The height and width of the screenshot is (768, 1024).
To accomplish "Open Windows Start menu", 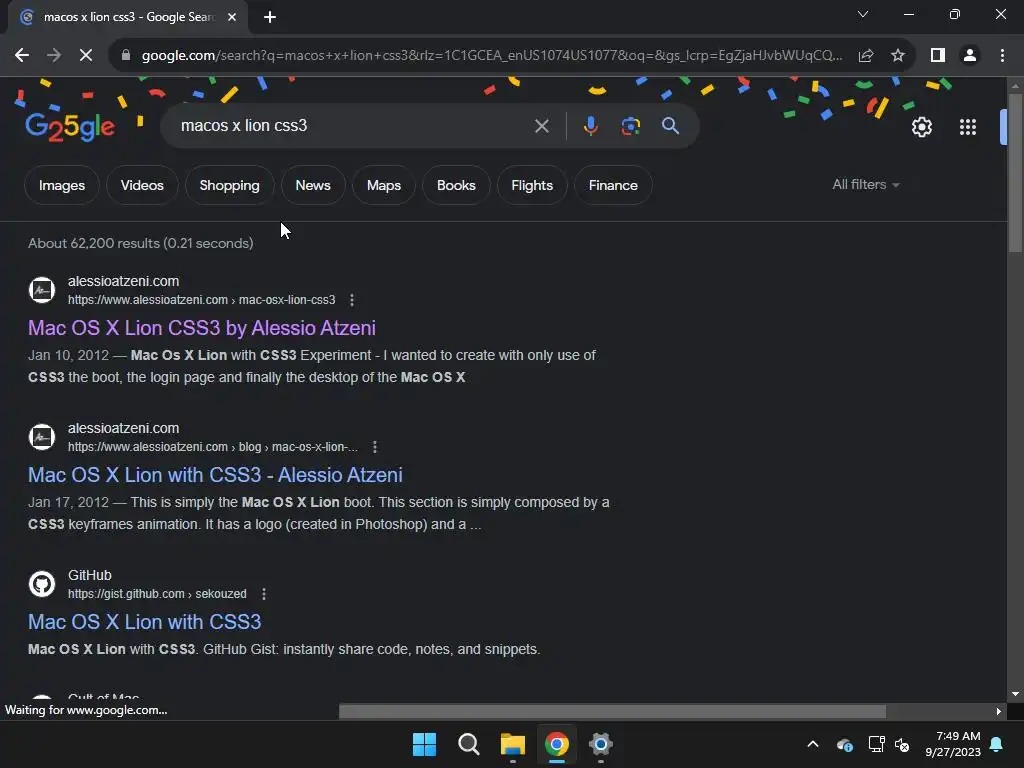I will [424, 744].
